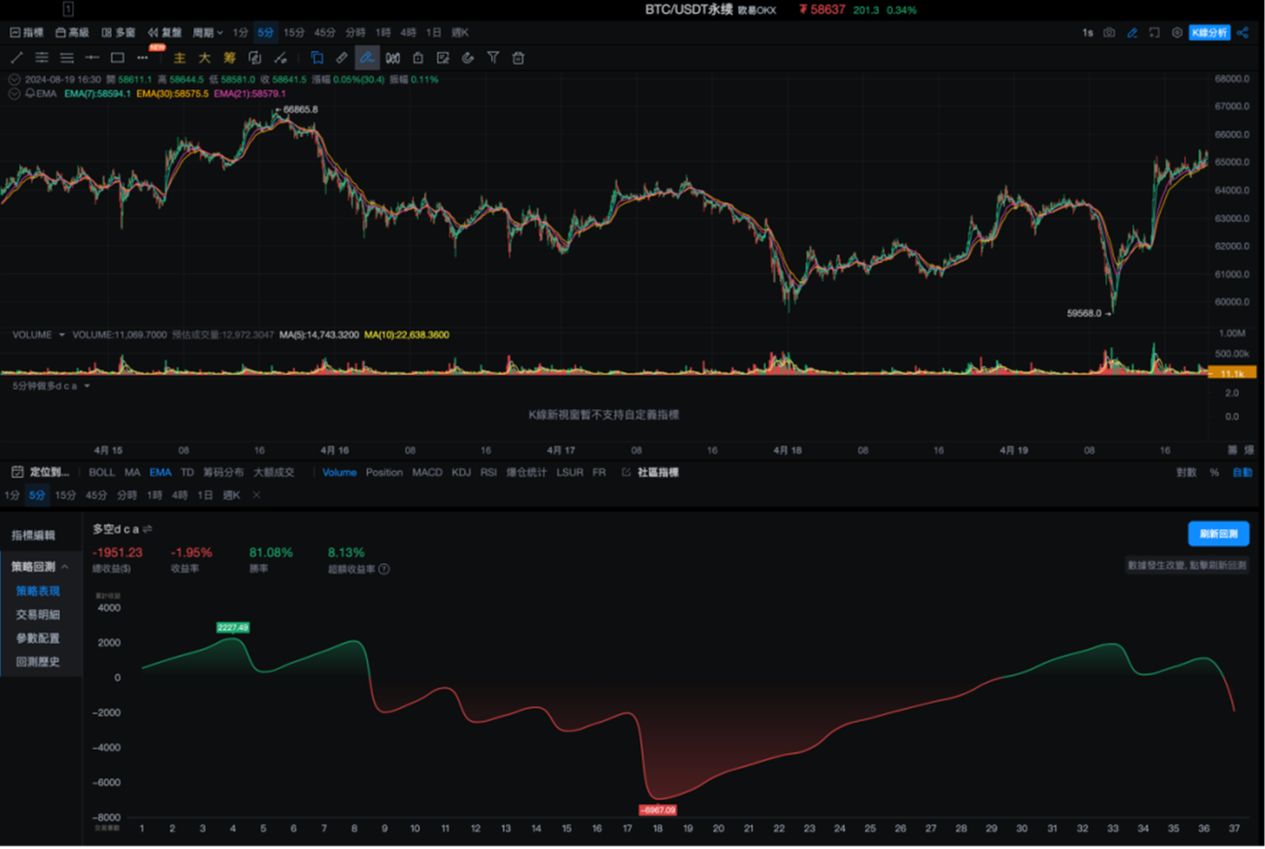The image size is (1265, 849).
Task: Toggle the MACD sub-indicator
Action: click(427, 472)
